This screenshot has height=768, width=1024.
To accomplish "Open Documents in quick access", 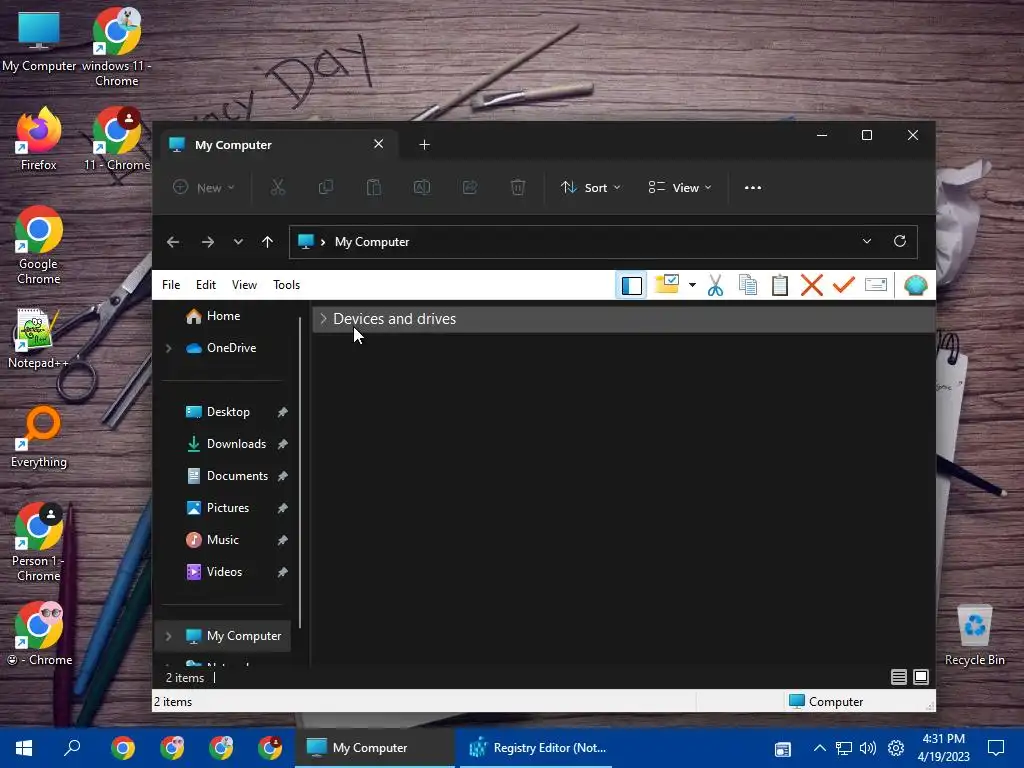I will click(x=236, y=476).
